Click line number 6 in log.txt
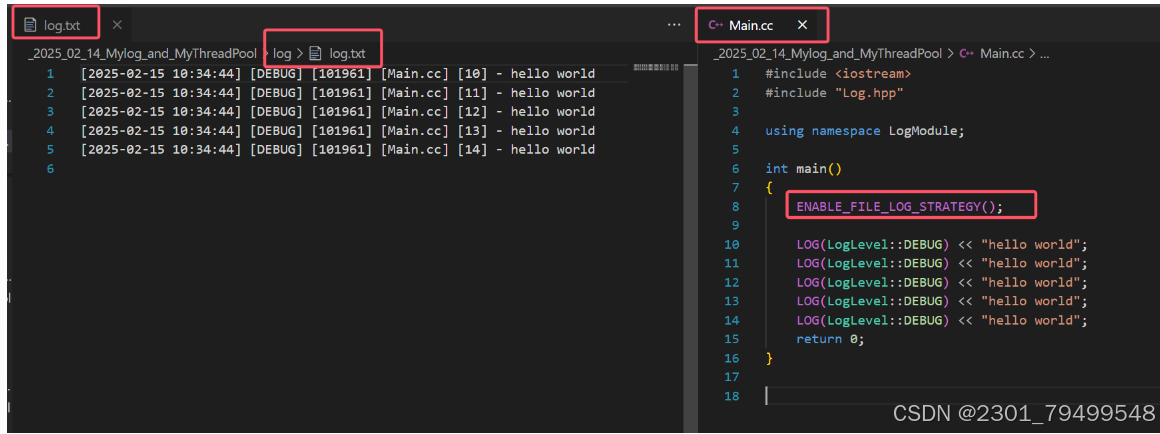This screenshot has width=1160, height=434. coord(50,169)
